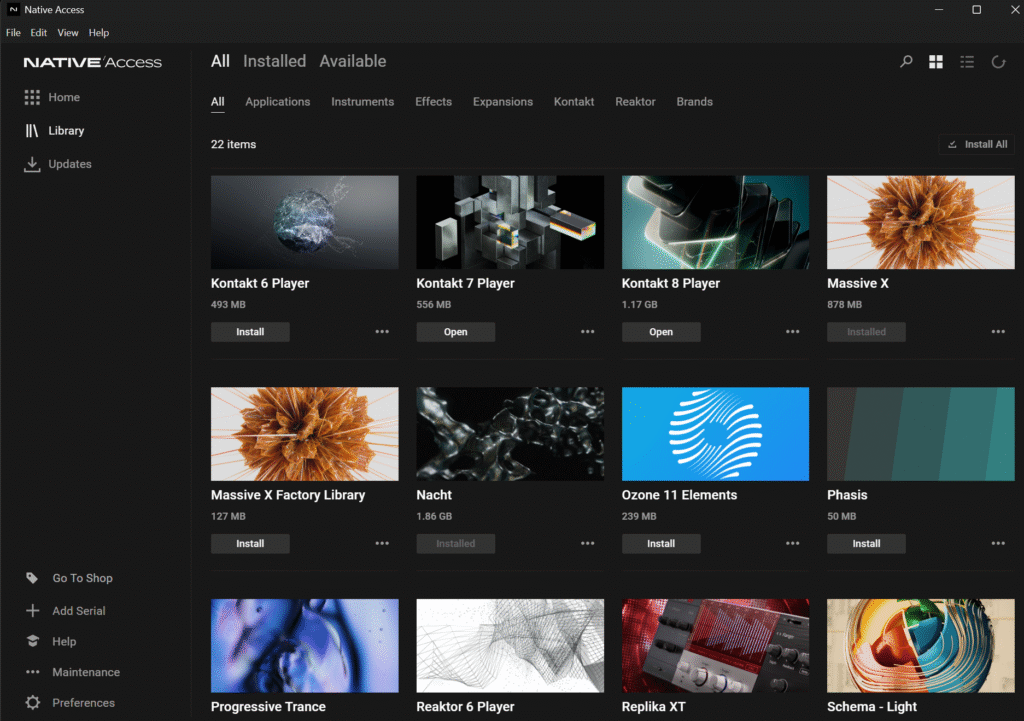Image resolution: width=1024 pixels, height=721 pixels.
Task: Filter by Applications category
Action: click(x=278, y=102)
